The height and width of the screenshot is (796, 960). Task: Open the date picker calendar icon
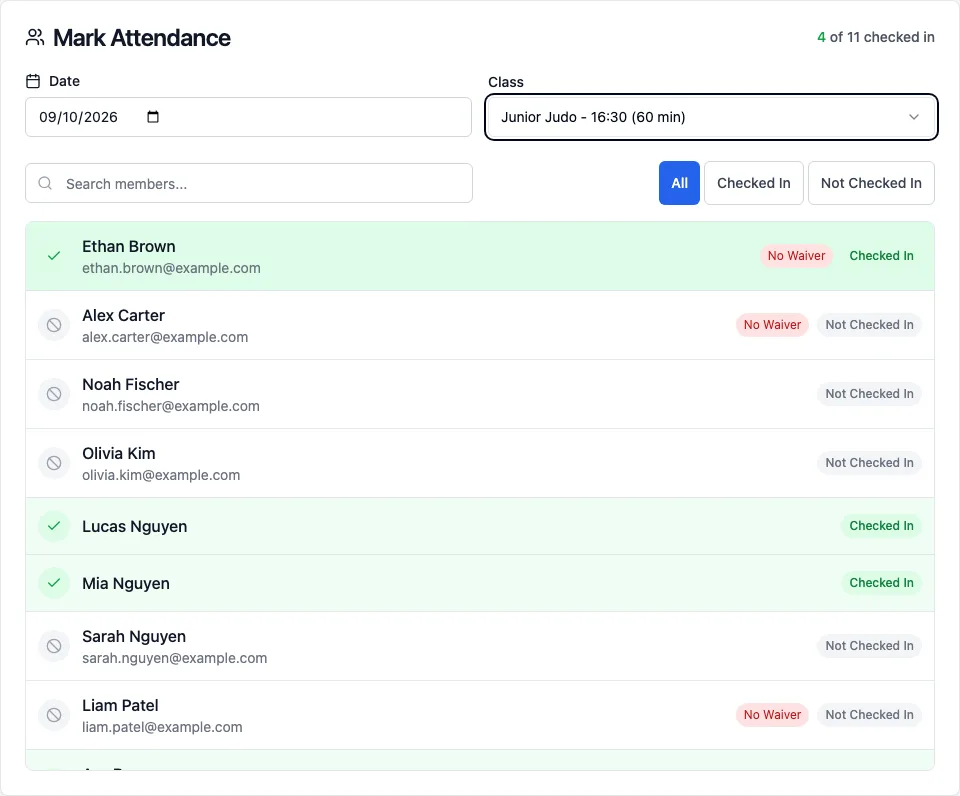[153, 117]
